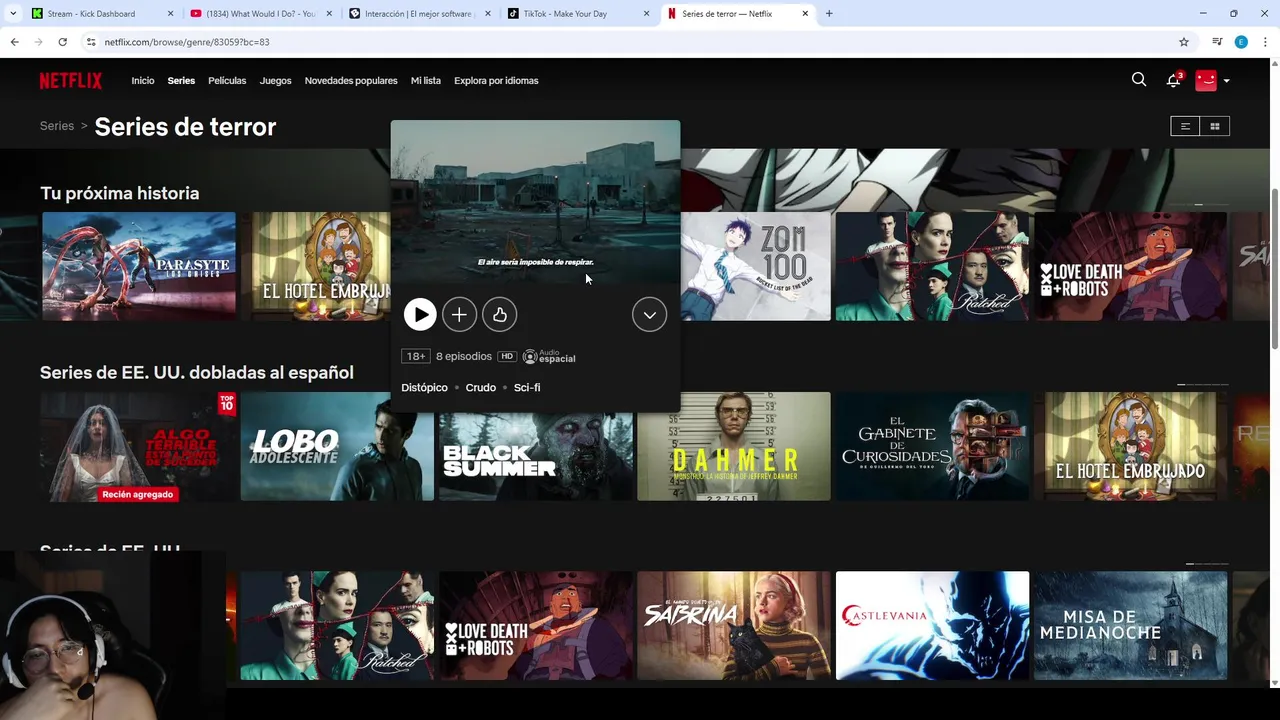This screenshot has width=1280, height=720.
Task: Open the Netflix search icon
Action: [x=1139, y=80]
